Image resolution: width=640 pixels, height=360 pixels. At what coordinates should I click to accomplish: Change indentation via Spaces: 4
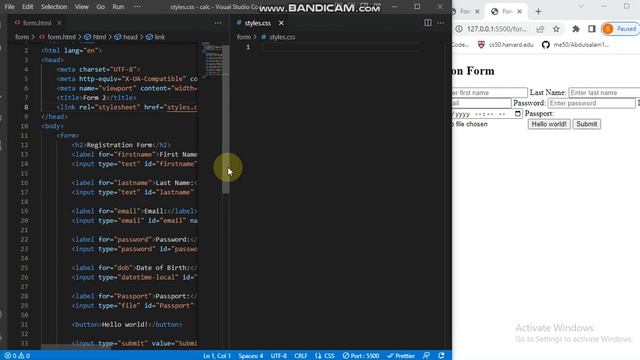coord(251,356)
